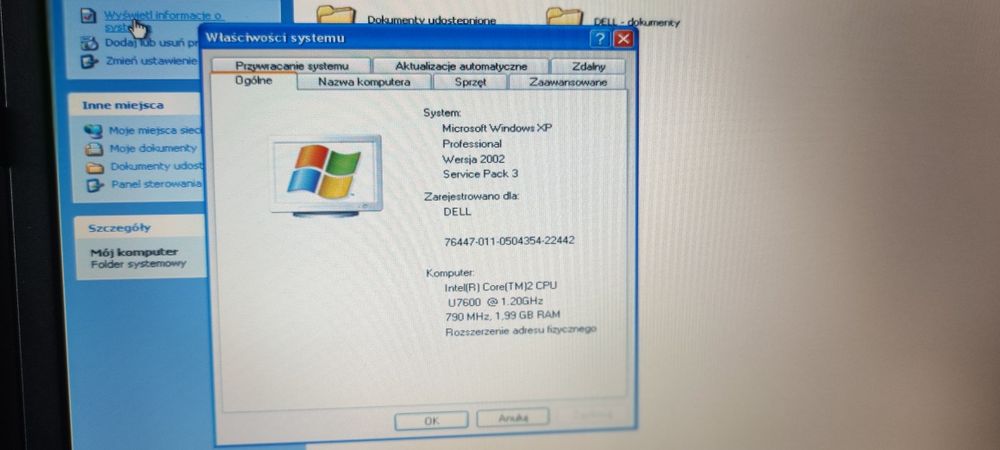
Task: Click the Zmień ustawienie link
Action: click(x=152, y=61)
